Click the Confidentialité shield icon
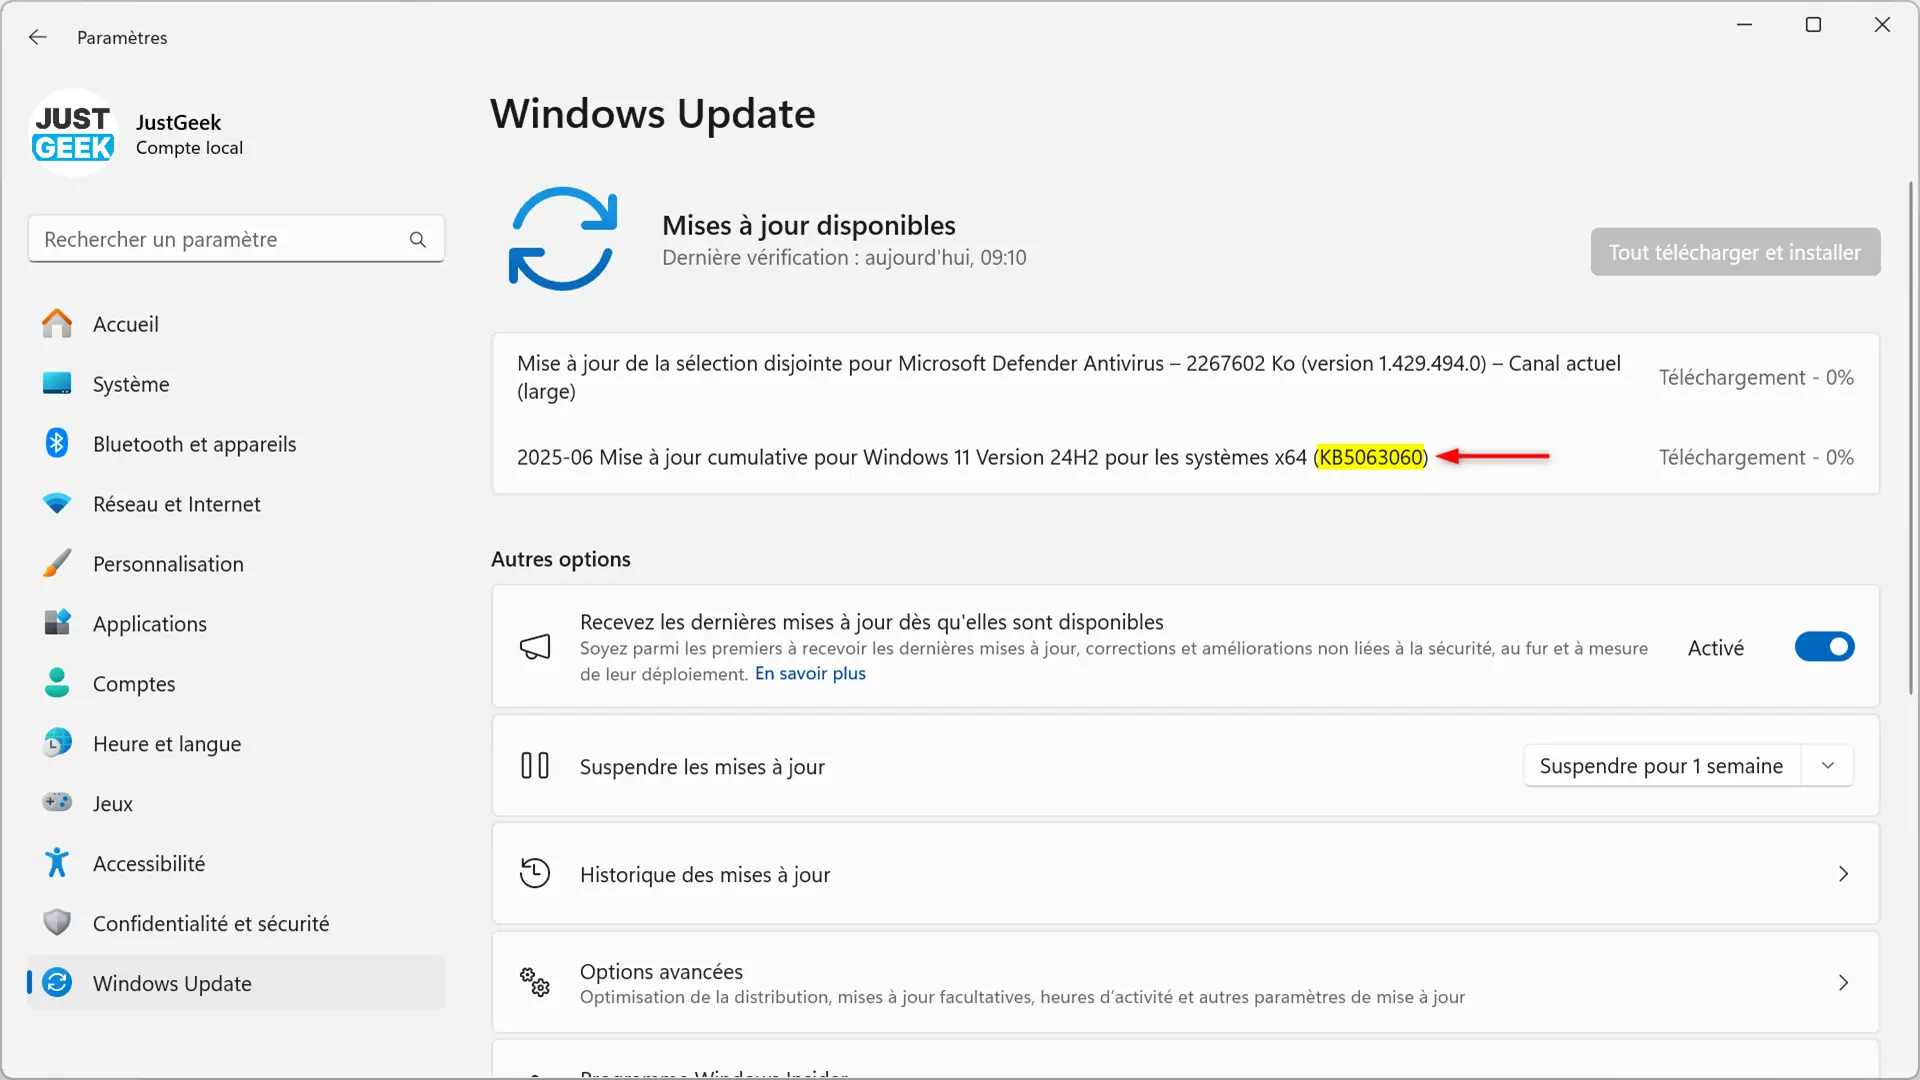This screenshot has height=1080, width=1920. [x=57, y=922]
